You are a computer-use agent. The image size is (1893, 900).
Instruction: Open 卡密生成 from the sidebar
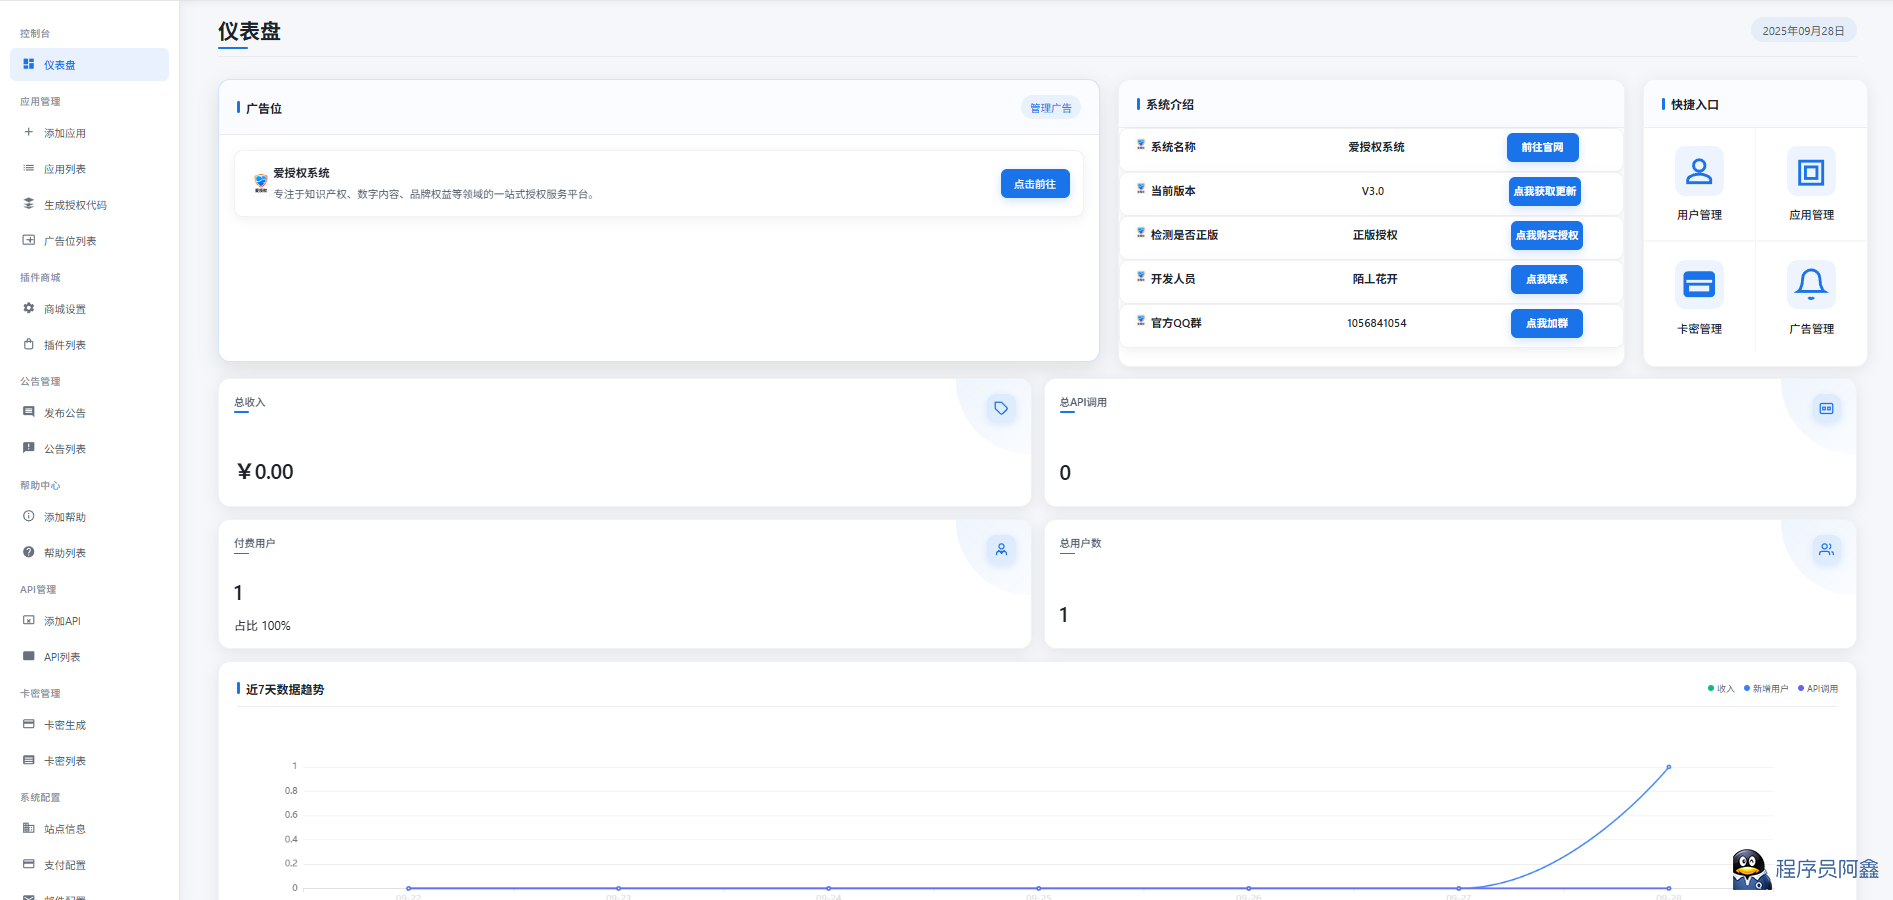[65, 725]
